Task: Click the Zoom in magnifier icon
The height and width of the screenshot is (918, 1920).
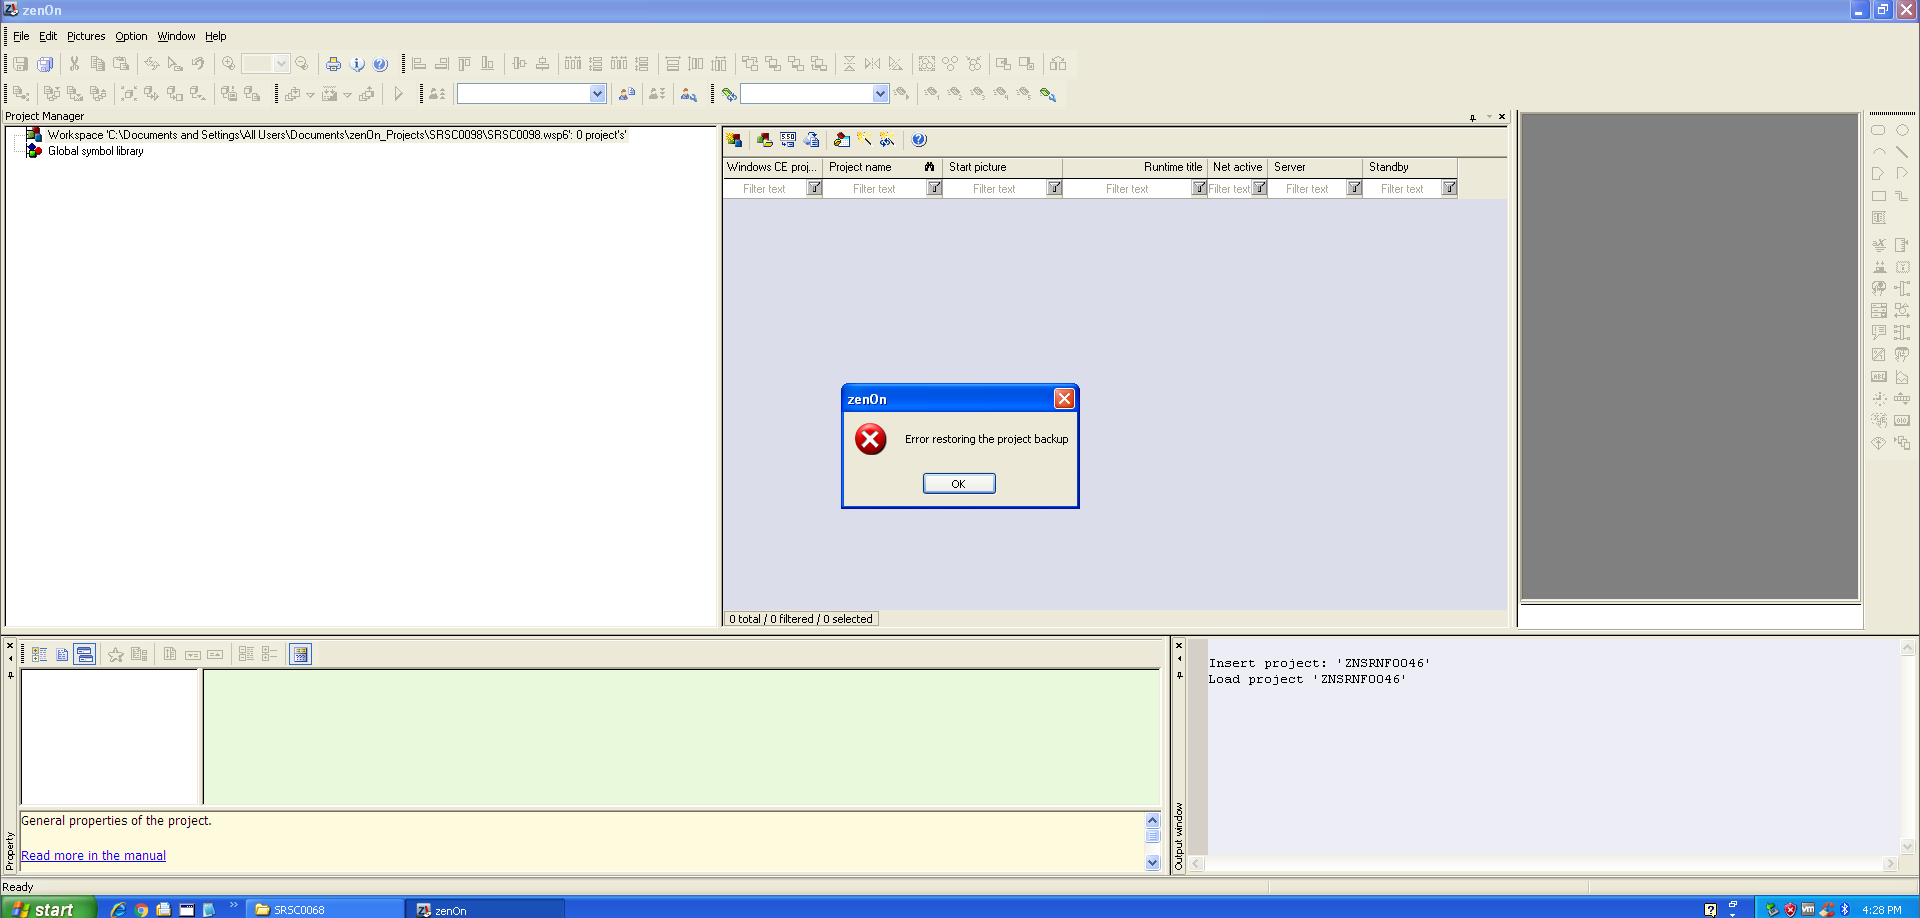Action: (x=228, y=64)
